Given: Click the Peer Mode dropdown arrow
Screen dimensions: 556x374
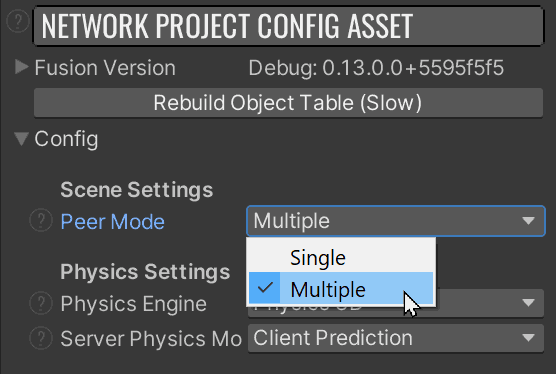Looking at the screenshot, I should pyautogui.click(x=528, y=221).
